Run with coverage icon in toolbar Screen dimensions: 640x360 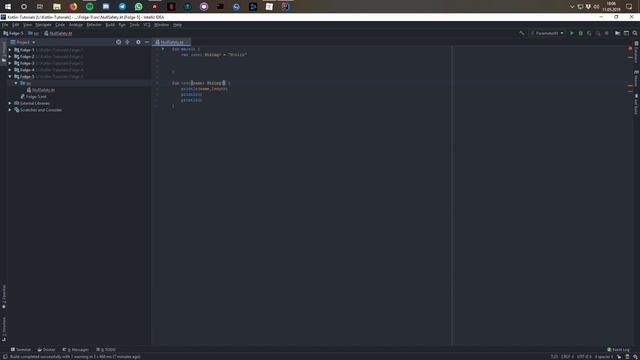click(x=589, y=33)
